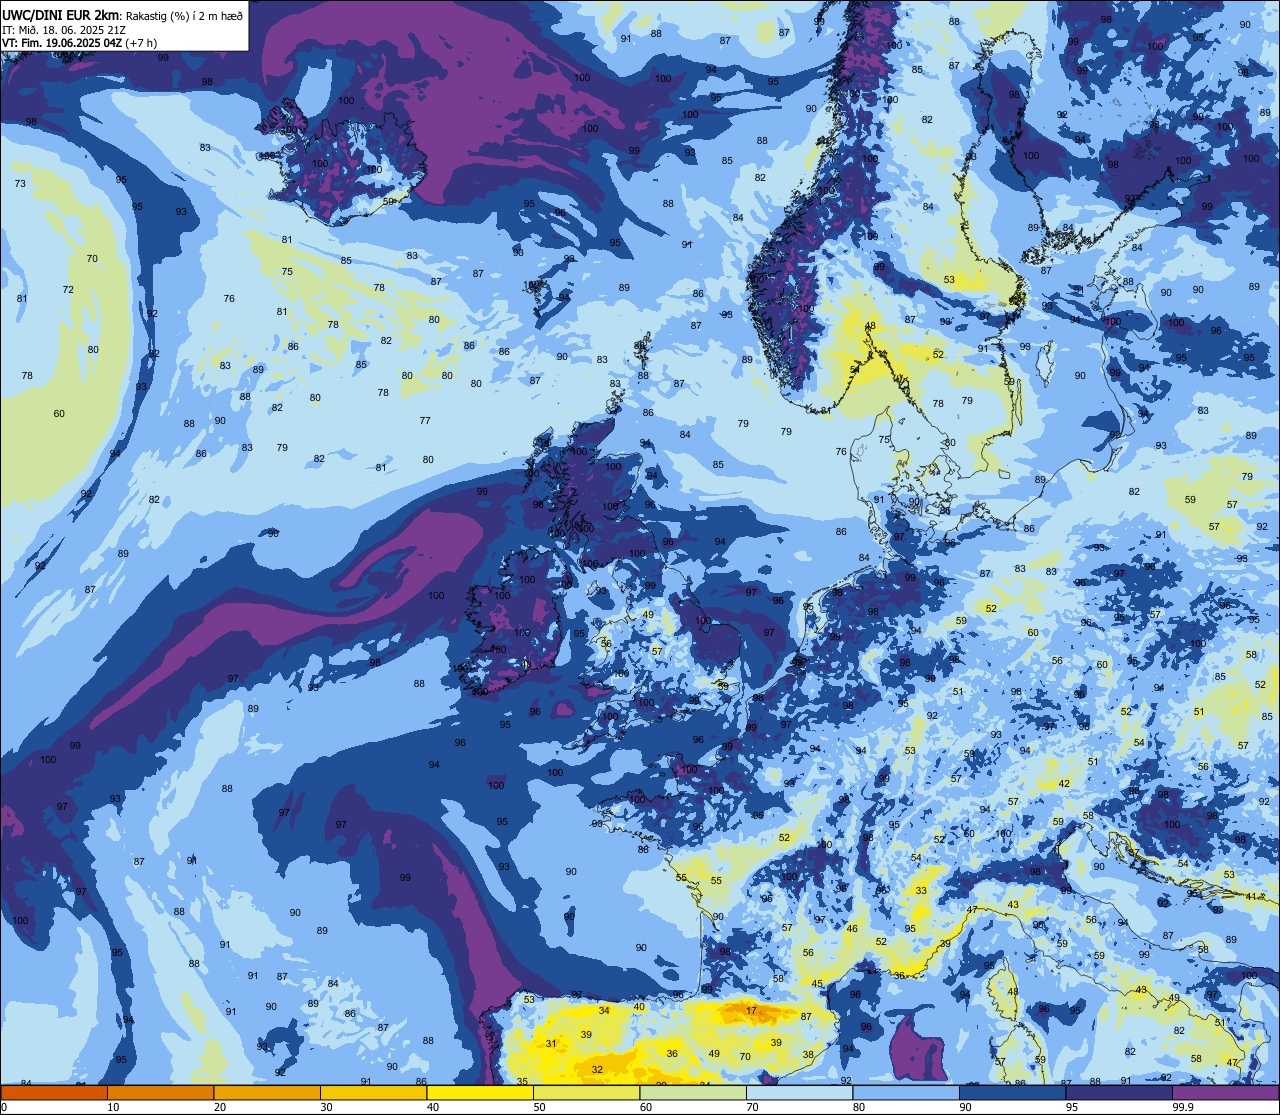Viewport: 1280px width, 1115px height.
Task: Click the legend tick label "99.9"
Action: click(x=1183, y=1107)
